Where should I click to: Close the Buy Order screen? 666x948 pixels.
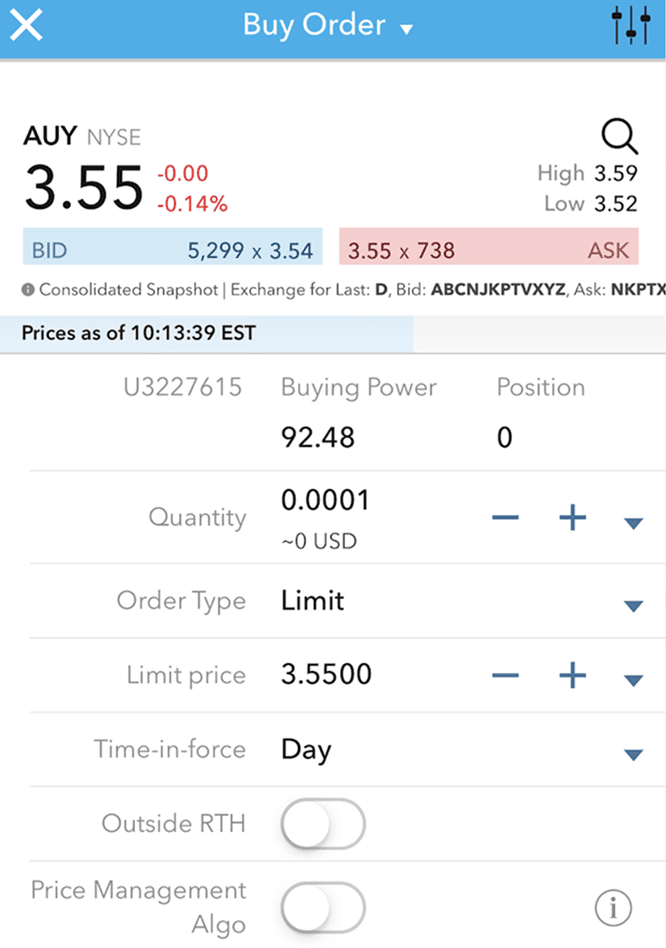(x=26, y=25)
